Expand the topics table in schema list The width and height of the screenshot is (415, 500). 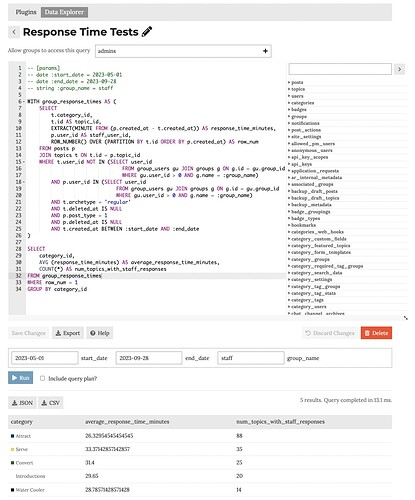[x=289, y=89]
